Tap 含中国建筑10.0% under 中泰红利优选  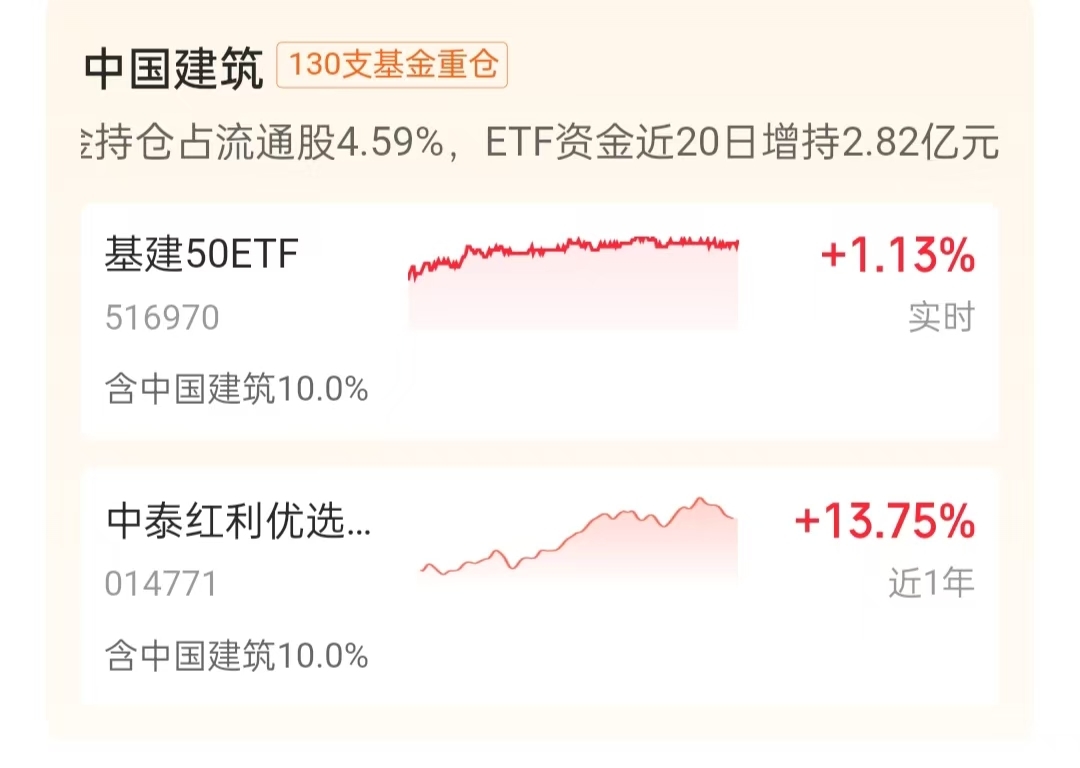[x=237, y=656]
